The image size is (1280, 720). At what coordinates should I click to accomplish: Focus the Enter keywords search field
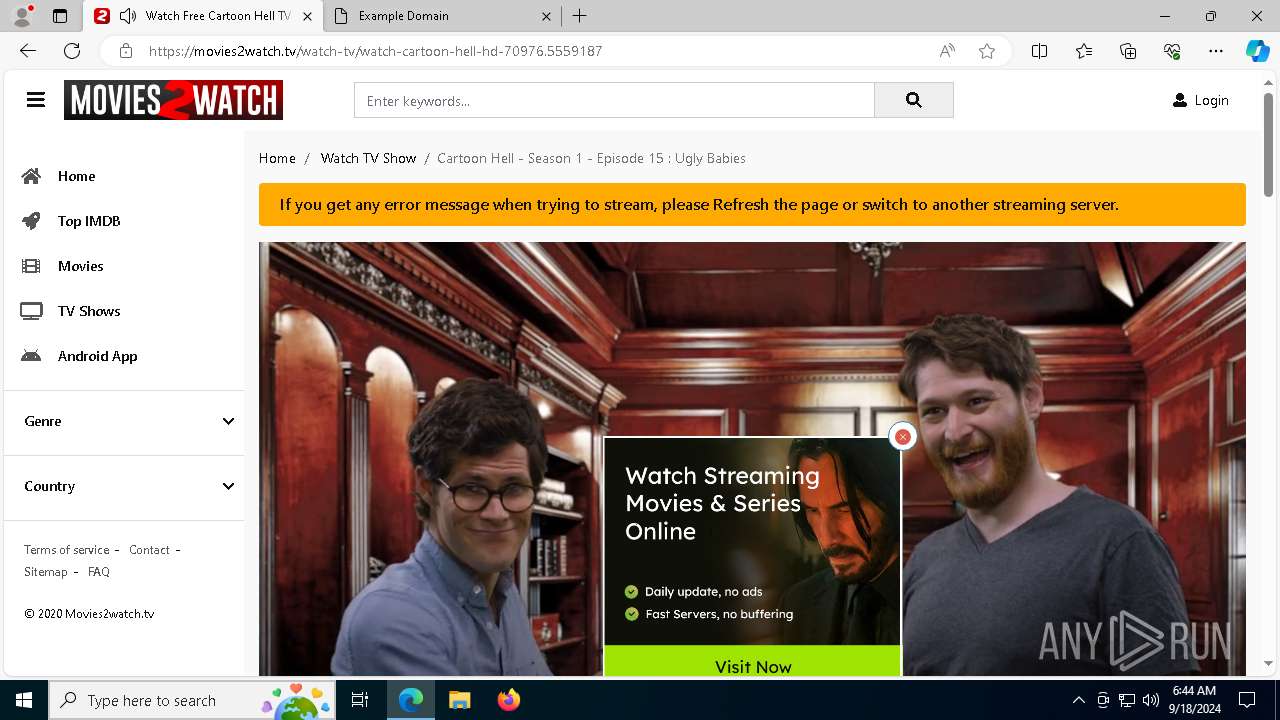tap(614, 100)
